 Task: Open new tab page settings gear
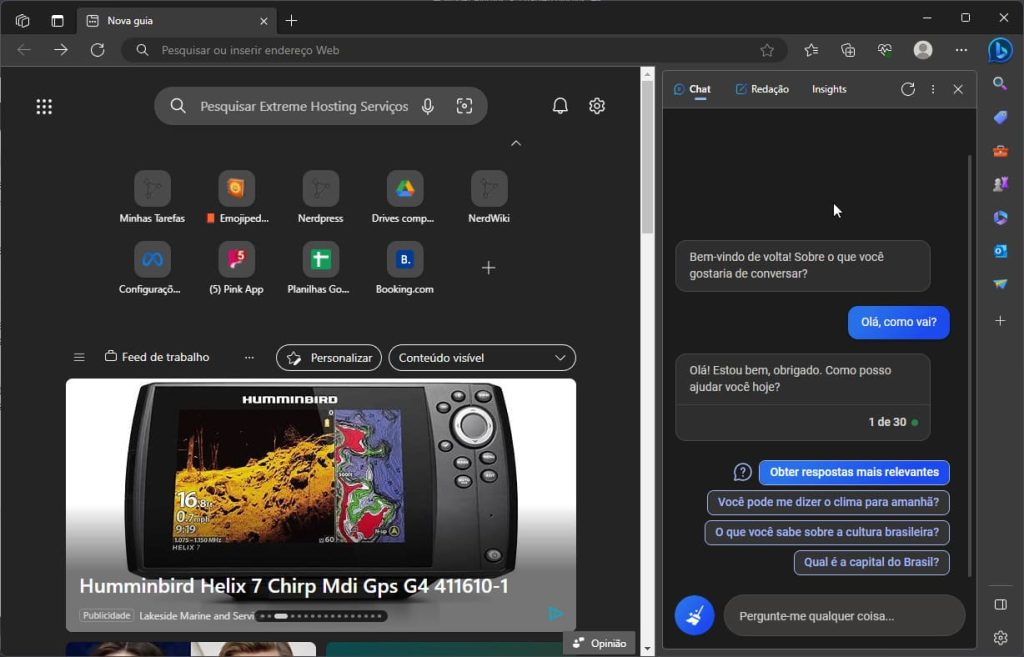(x=597, y=106)
